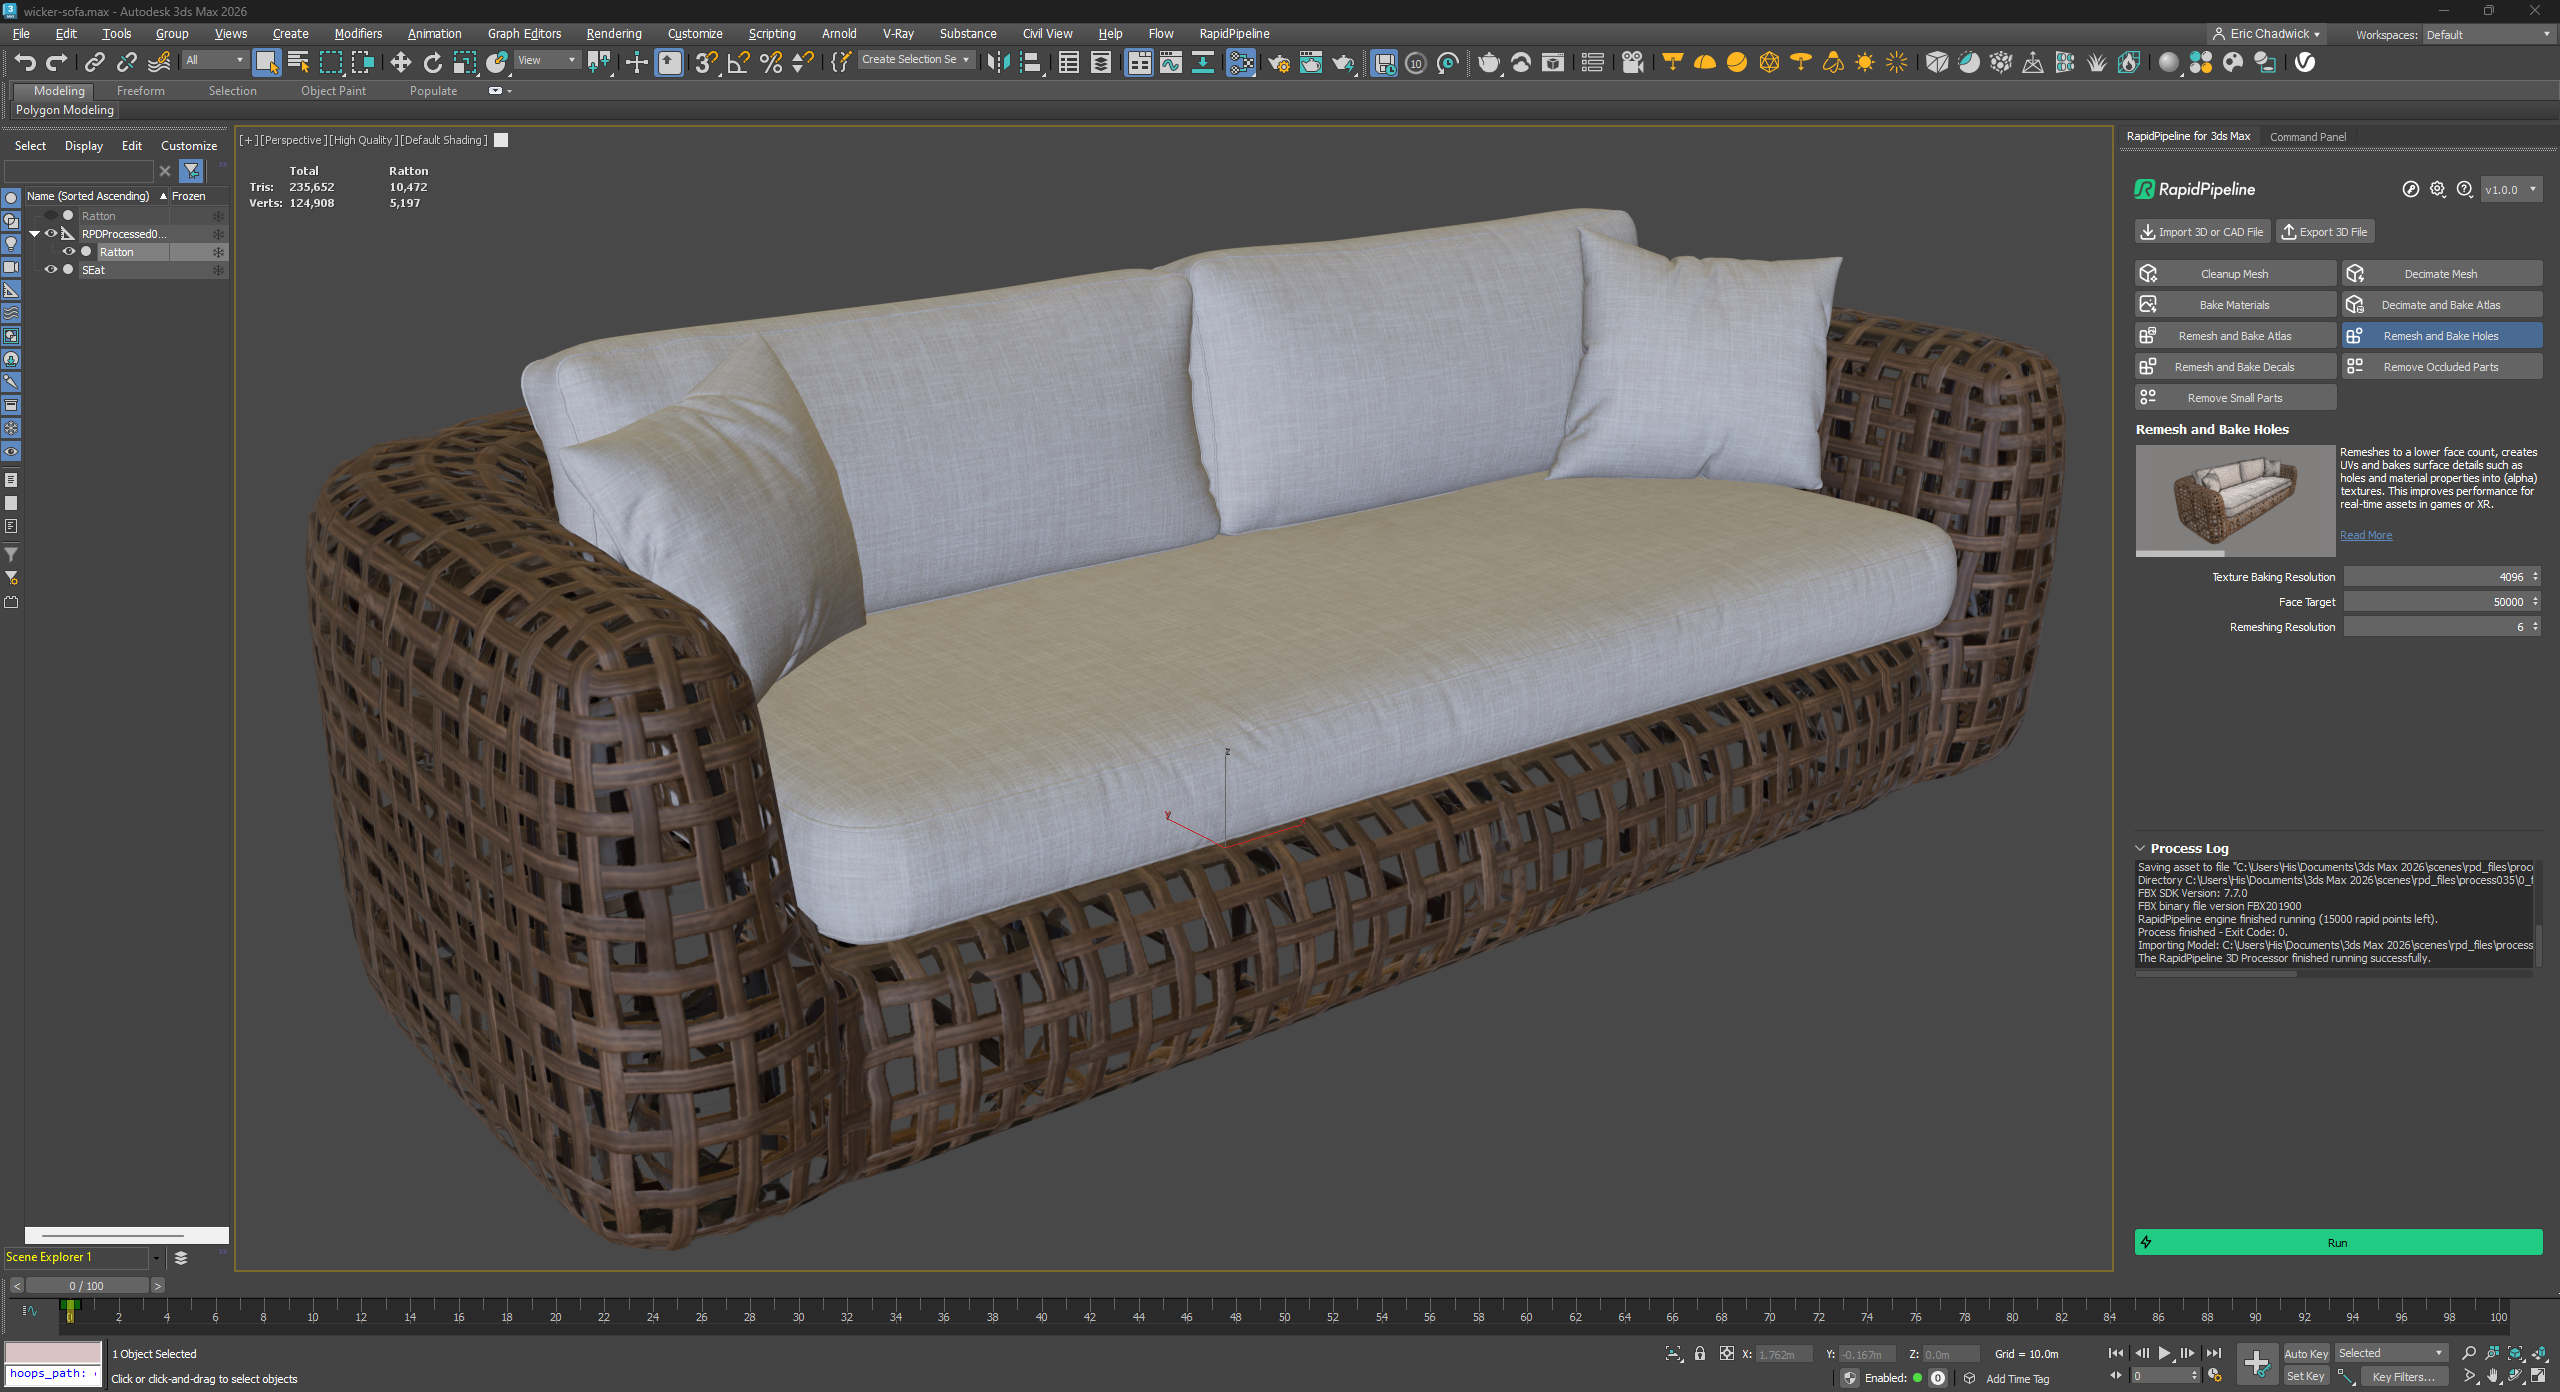
Task: Open the RapidPipeline menu
Action: (x=1234, y=33)
